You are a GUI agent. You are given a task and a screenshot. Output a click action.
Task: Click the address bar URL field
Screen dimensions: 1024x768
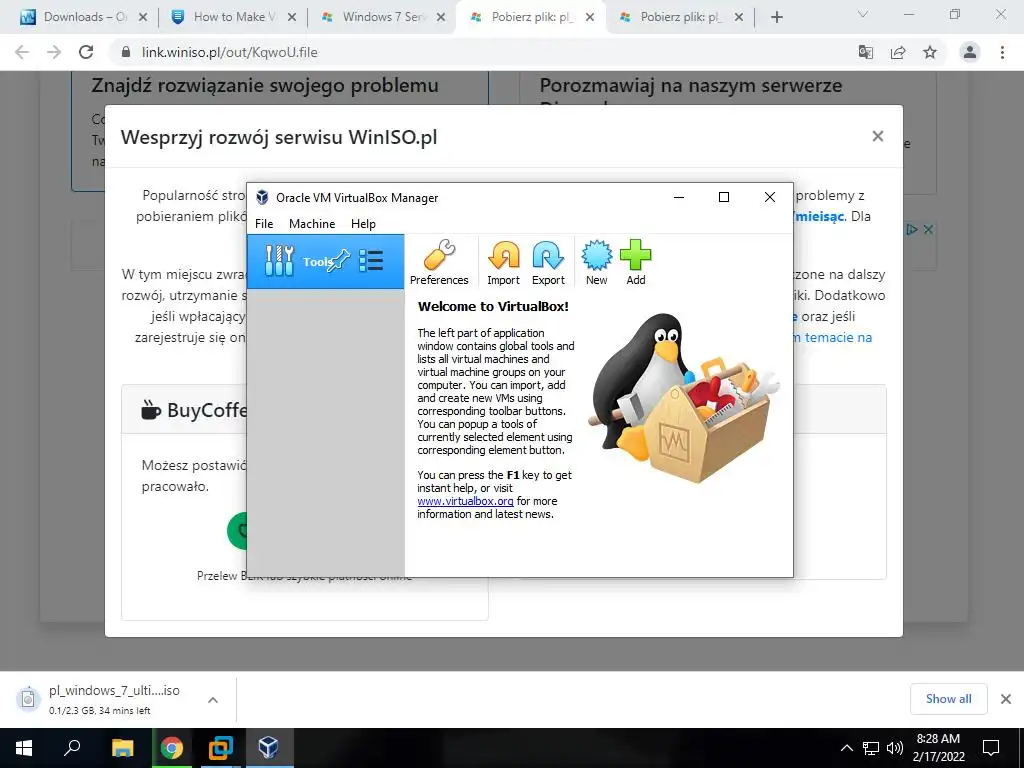pyautogui.click(x=482, y=52)
